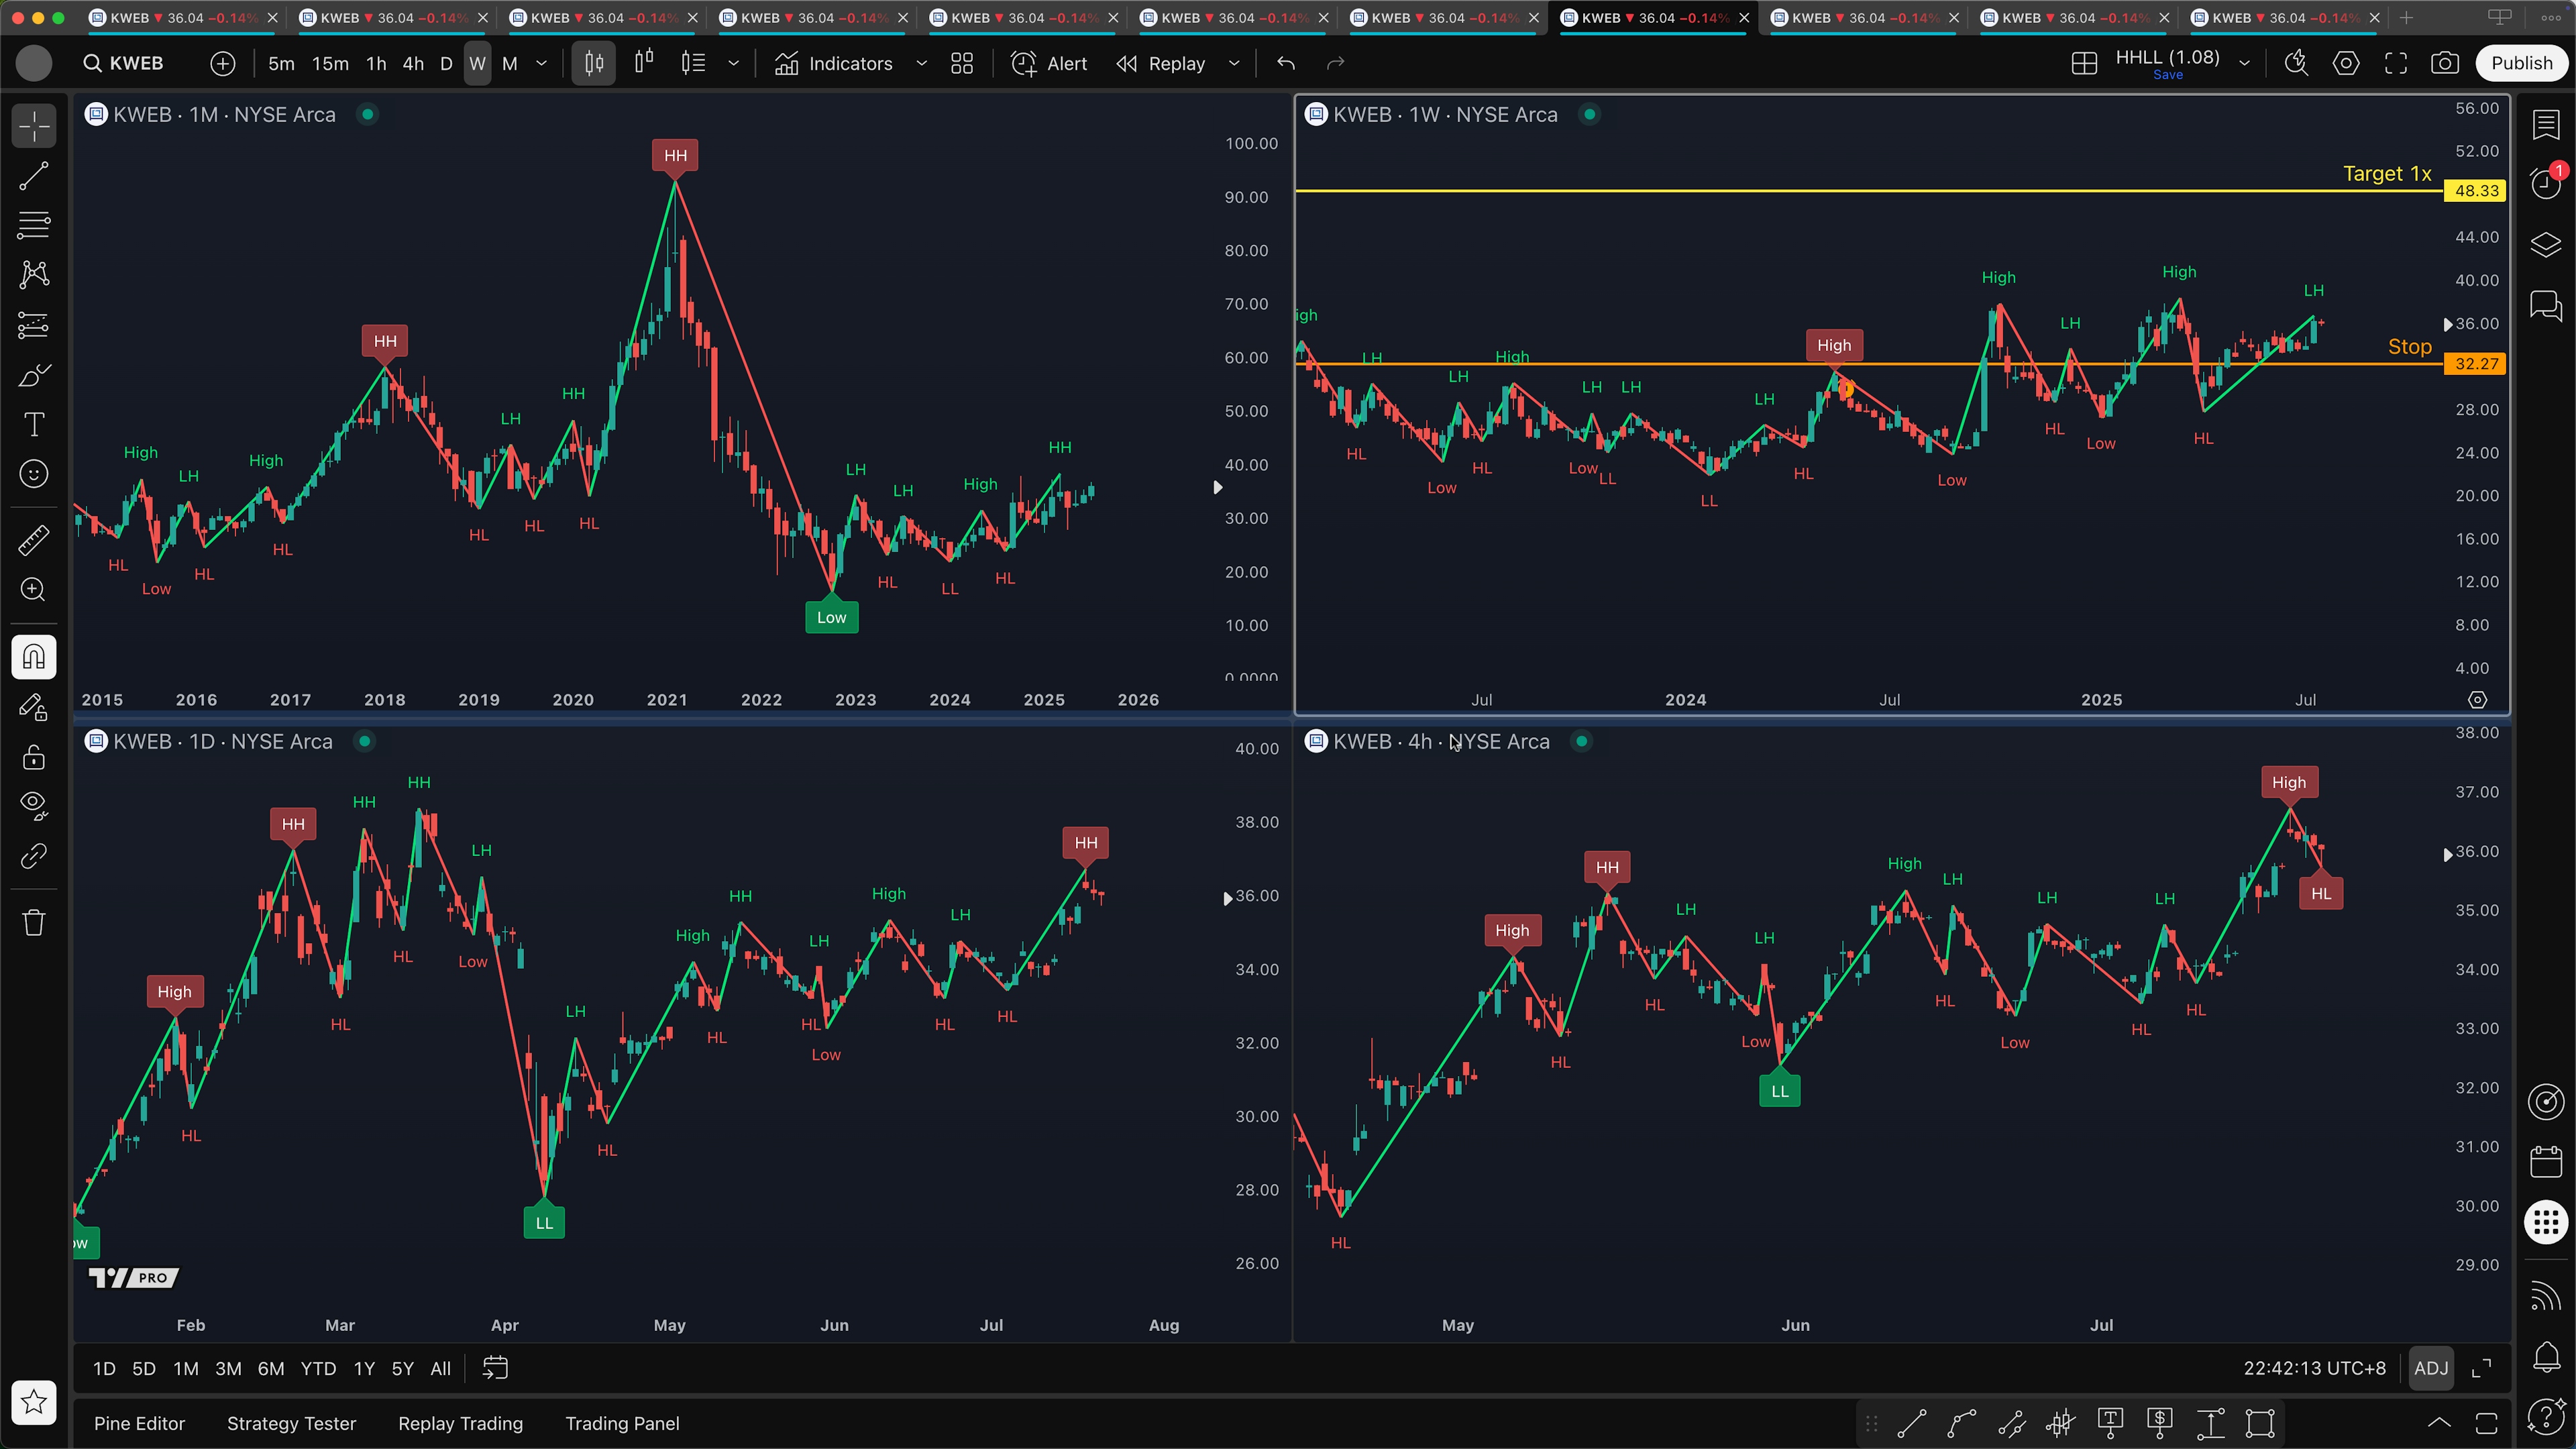The image size is (2576, 1449).
Task: Select the 1Y date range
Action: tap(364, 1368)
